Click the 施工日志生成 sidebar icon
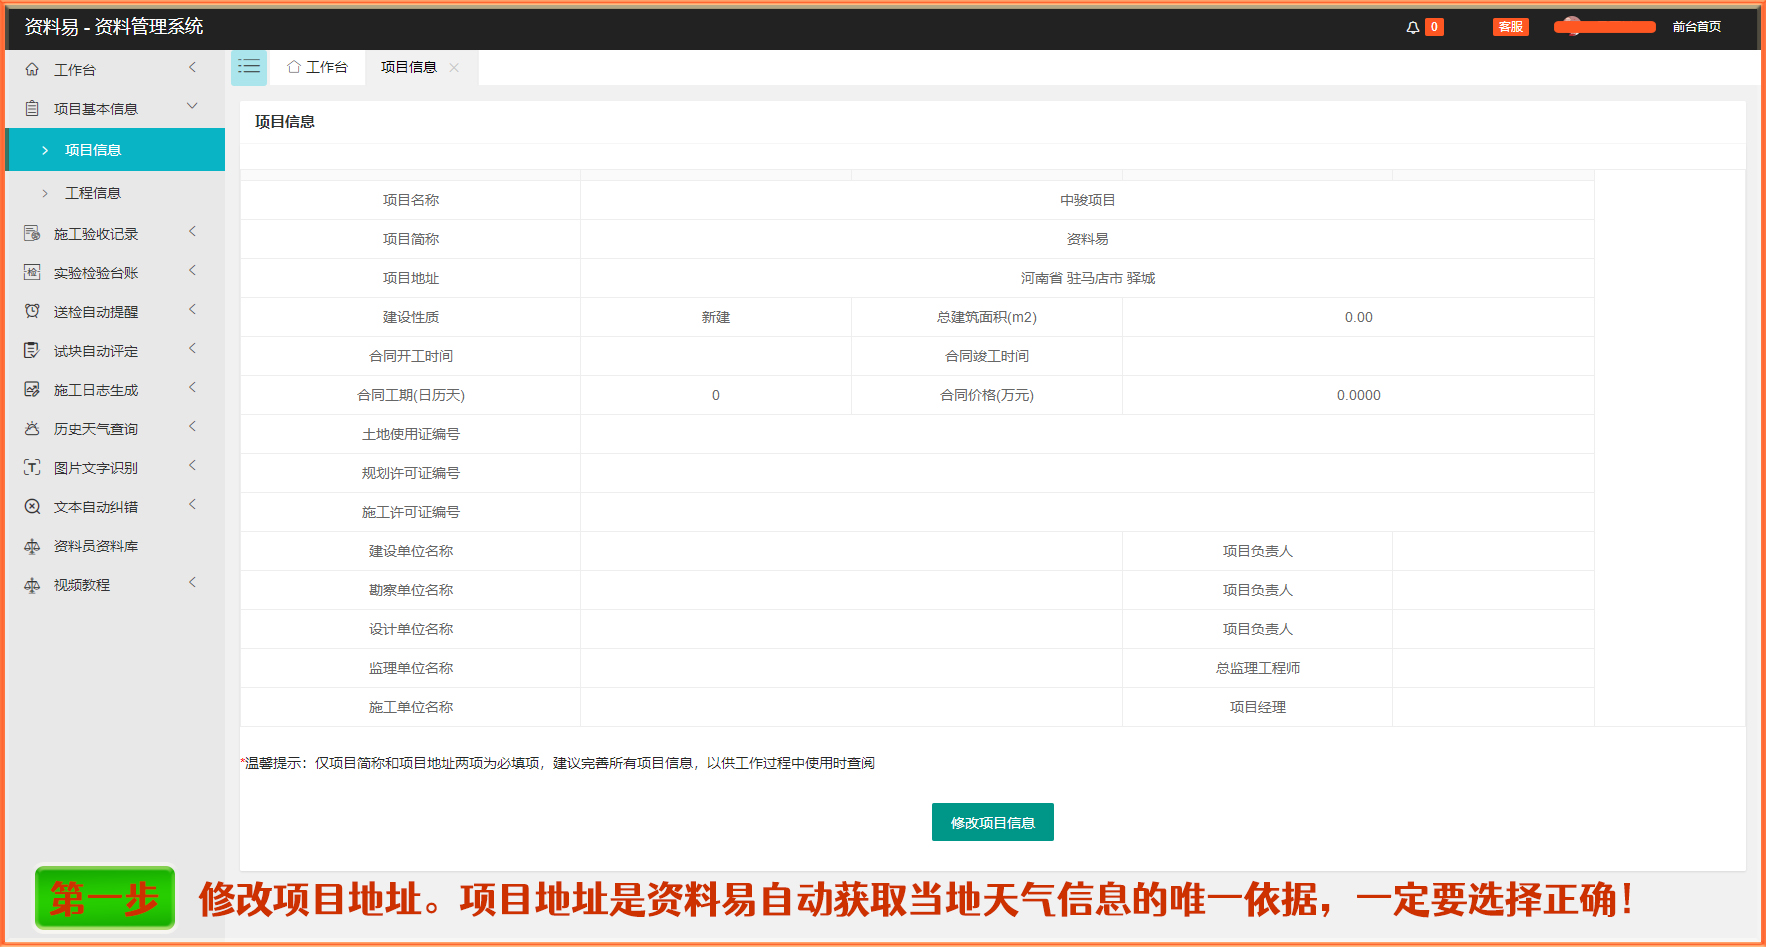 coord(32,389)
